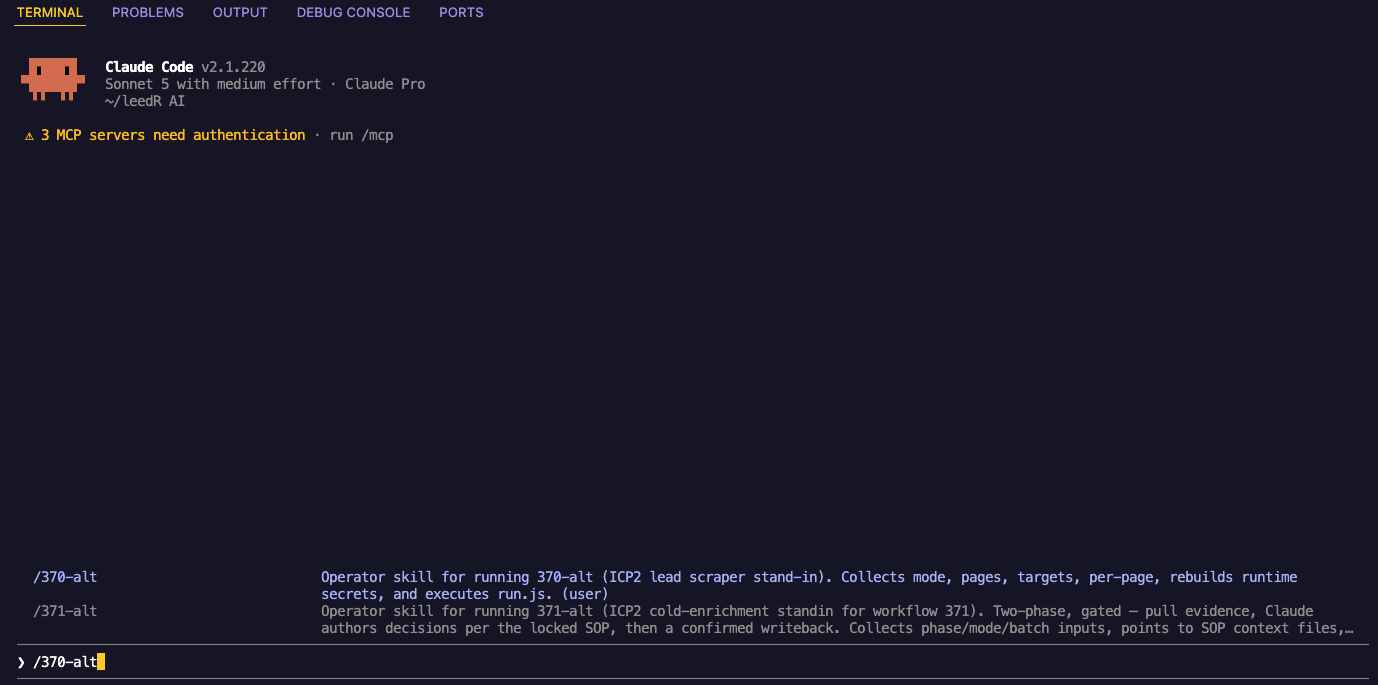
Task: Click the 'Claude Code' title text
Action: pyautogui.click(x=149, y=67)
